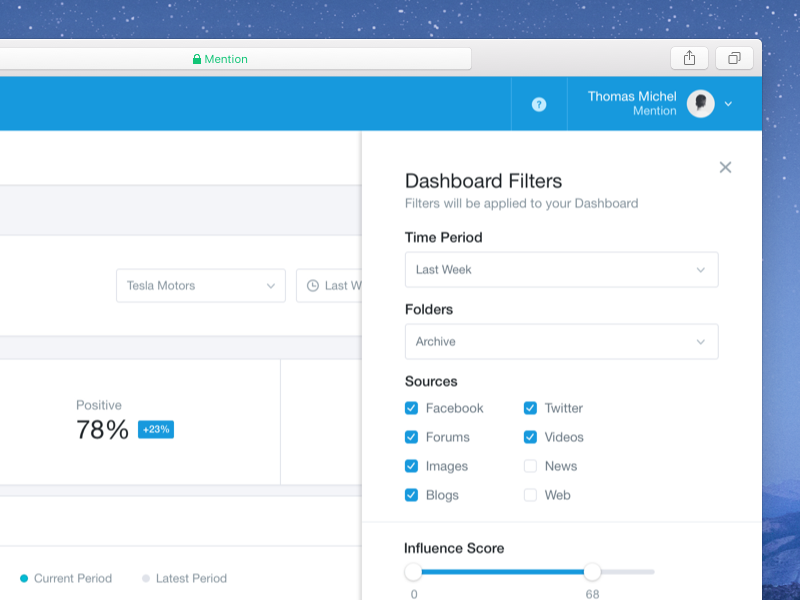Click the share icon in the browser toolbar
The image size is (800, 600).
point(689,57)
